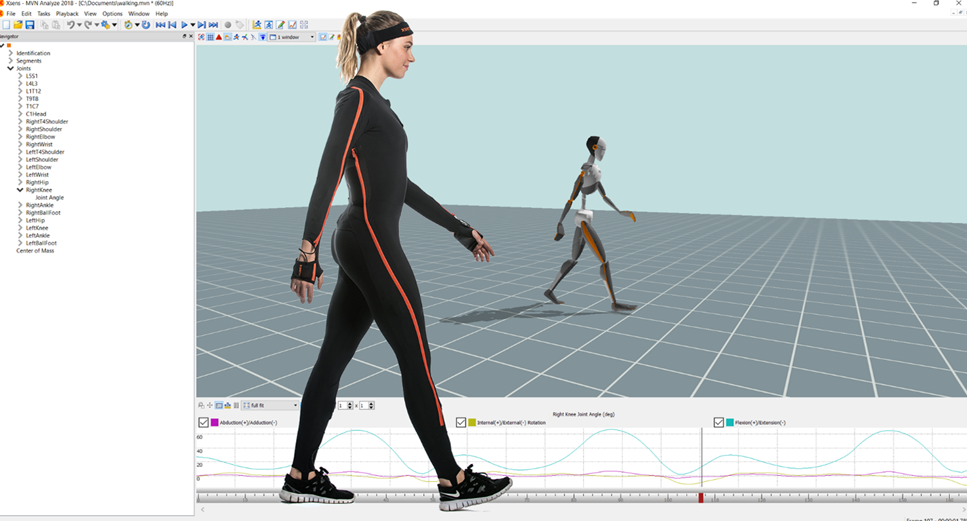Image resolution: width=967 pixels, height=521 pixels.
Task: Collapse the Joints tree node
Action: (x=10, y=68)
